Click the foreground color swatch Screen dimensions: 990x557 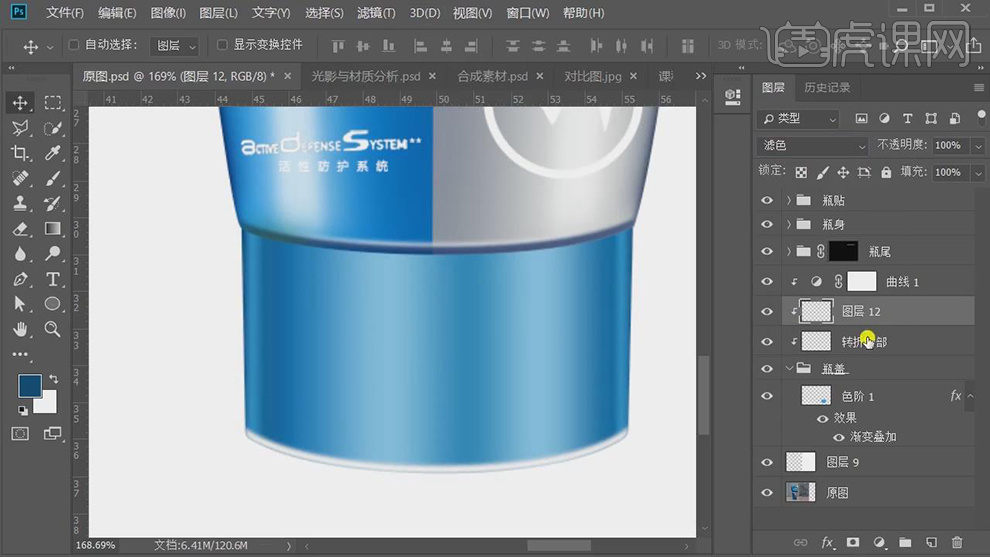[29, 386]
